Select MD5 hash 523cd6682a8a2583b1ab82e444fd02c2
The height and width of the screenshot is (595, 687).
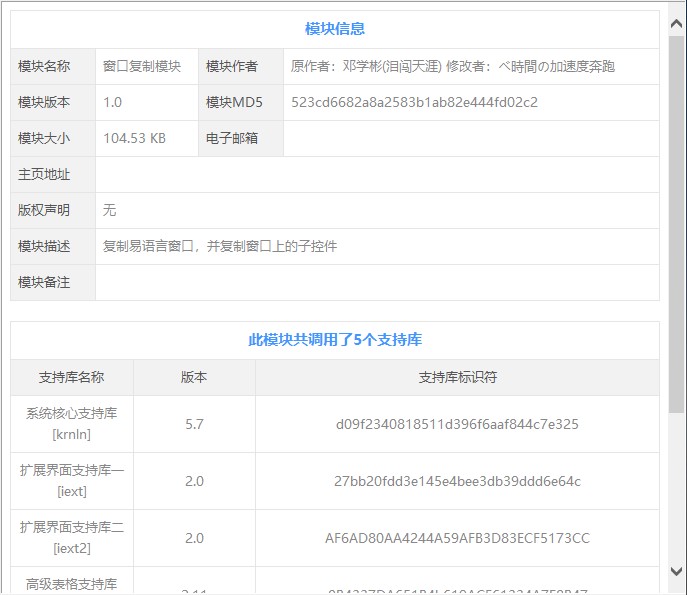coord(414,103)
